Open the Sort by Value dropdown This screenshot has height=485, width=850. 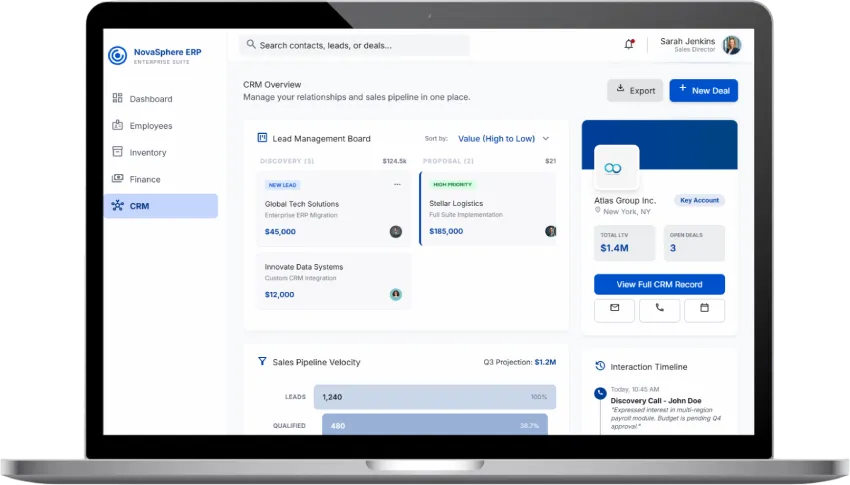[504, 139]
